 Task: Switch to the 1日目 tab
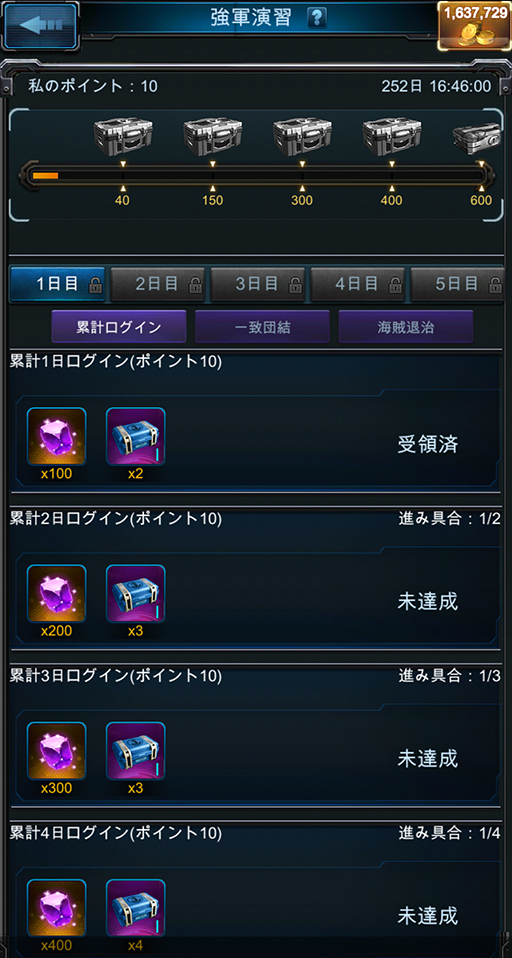tap(57, 284)
